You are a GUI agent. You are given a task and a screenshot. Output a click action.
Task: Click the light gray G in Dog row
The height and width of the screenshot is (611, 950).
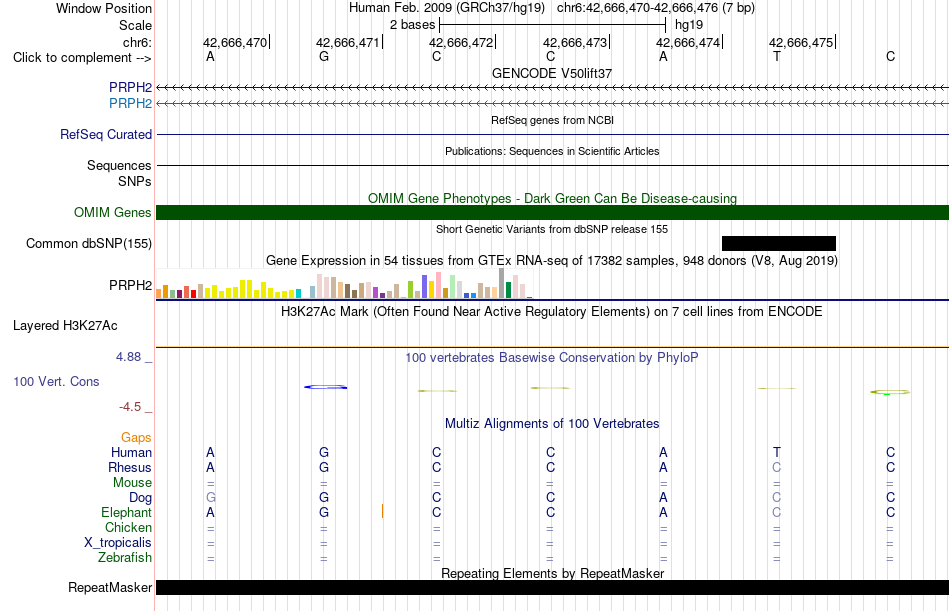pyautogui.click(x=210, y=498)
